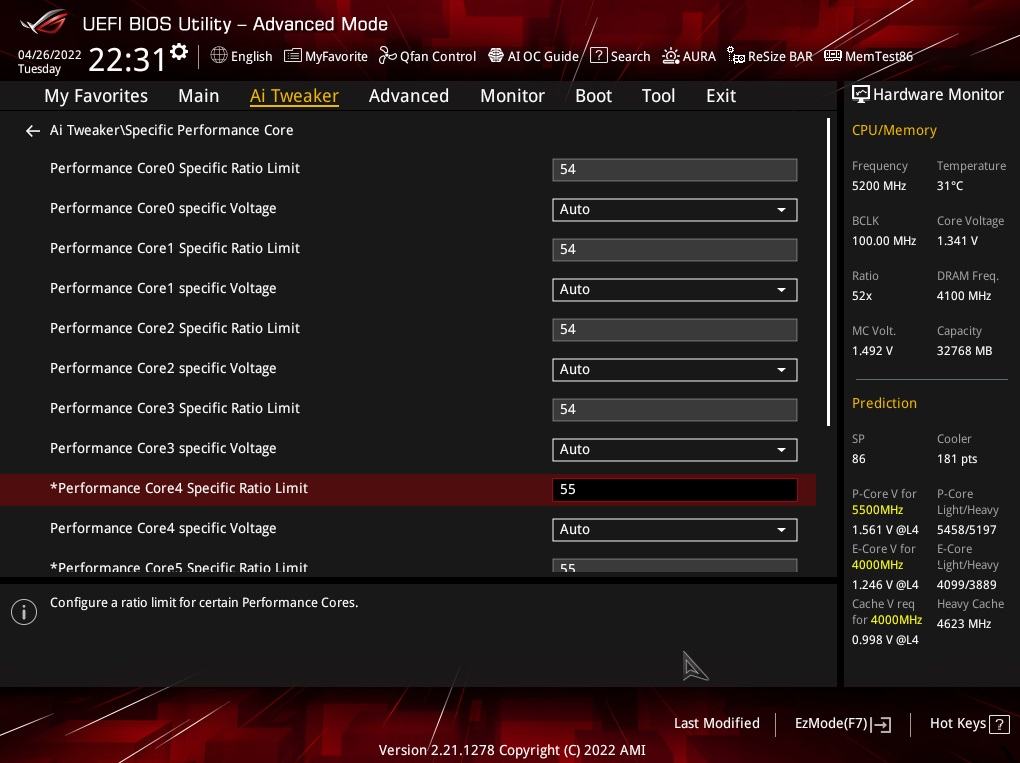Click the info icon in help panel
Viewport: 1020px width, 763px height.
pos(24,612)
